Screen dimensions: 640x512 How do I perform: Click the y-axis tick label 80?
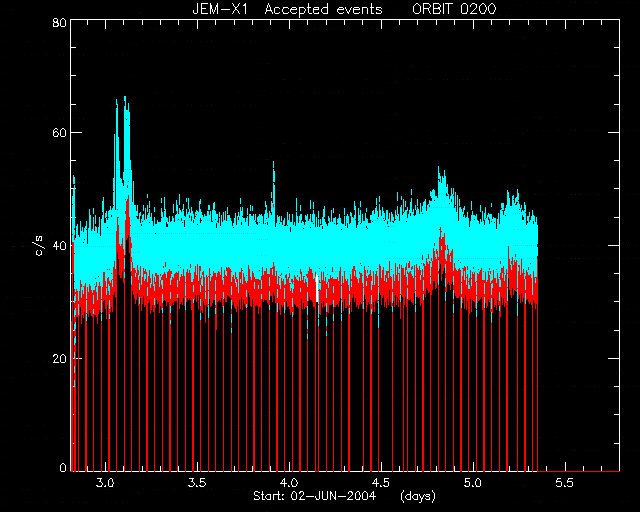click(59, 22)
